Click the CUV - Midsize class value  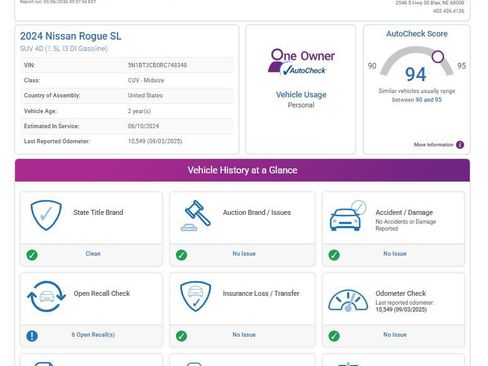146,80
